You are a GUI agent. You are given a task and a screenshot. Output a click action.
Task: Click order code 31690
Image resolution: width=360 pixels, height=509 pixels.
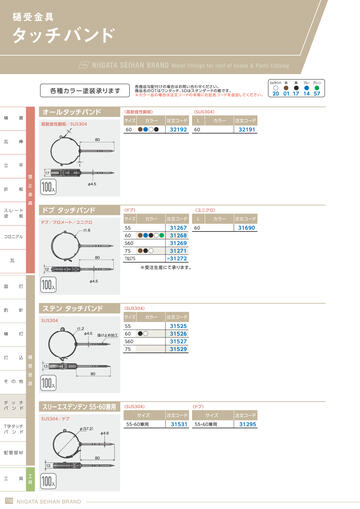(246, 228)
